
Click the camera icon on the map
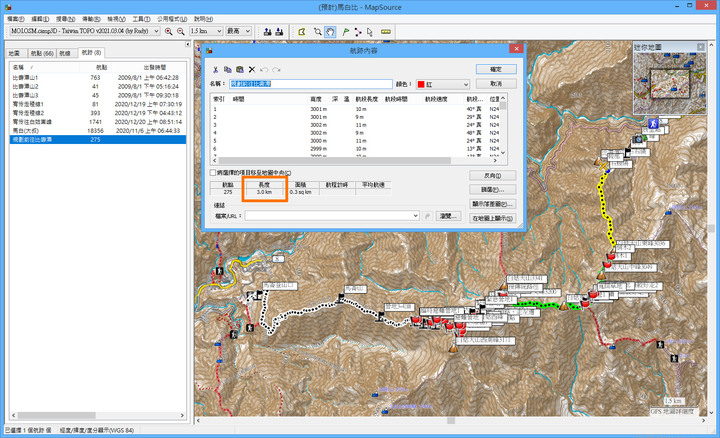[637, 139]
